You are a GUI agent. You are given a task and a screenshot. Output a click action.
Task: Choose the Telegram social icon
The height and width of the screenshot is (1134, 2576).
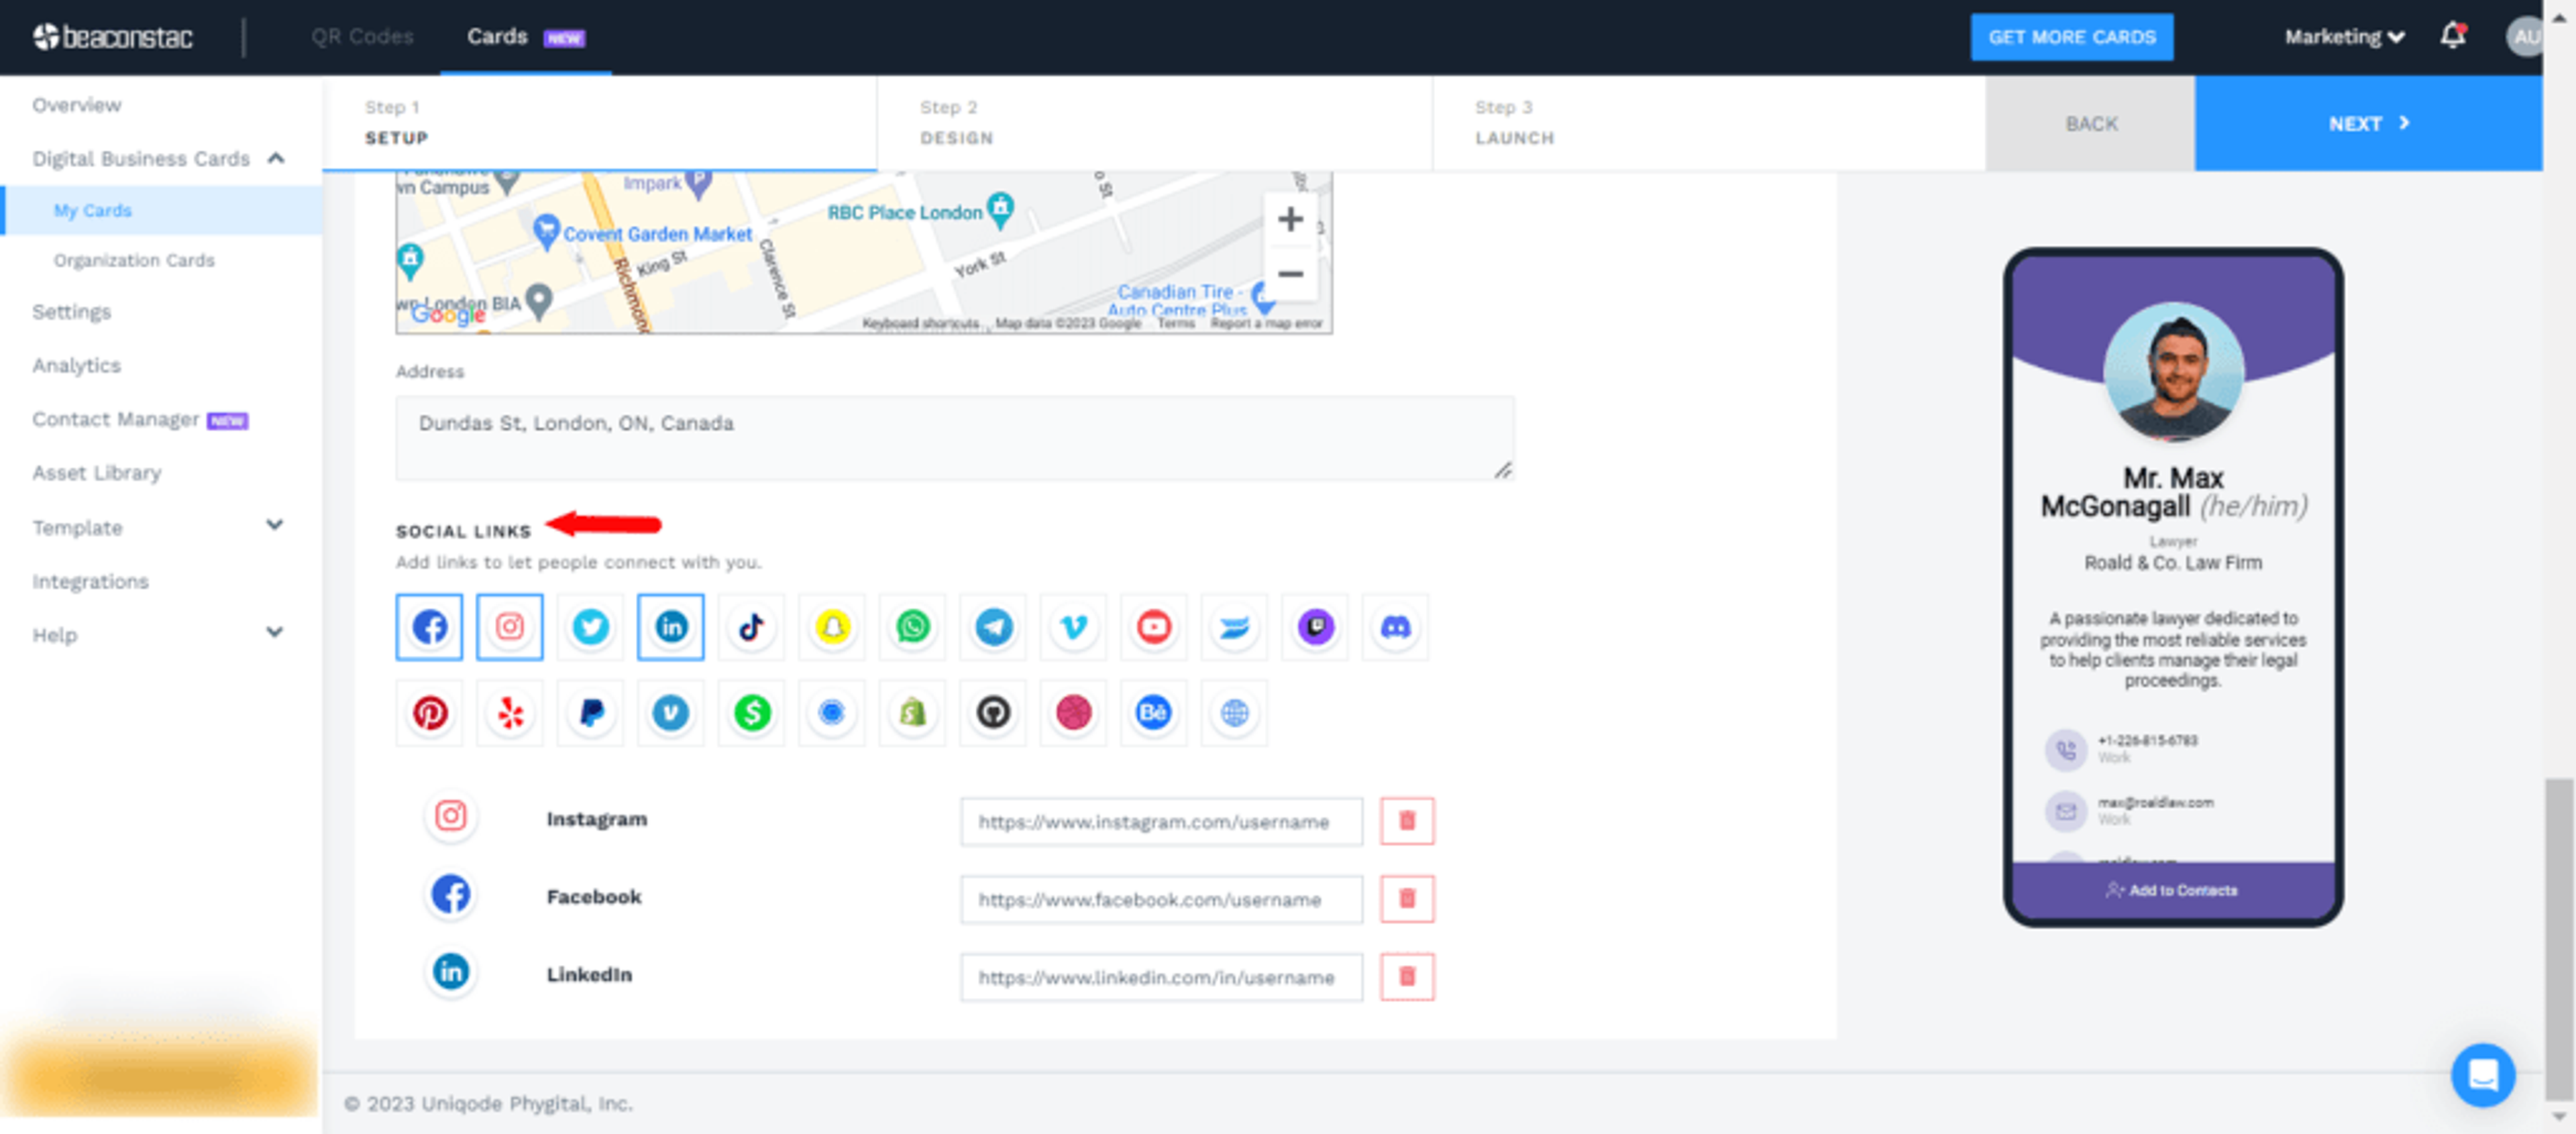(993, 627)
